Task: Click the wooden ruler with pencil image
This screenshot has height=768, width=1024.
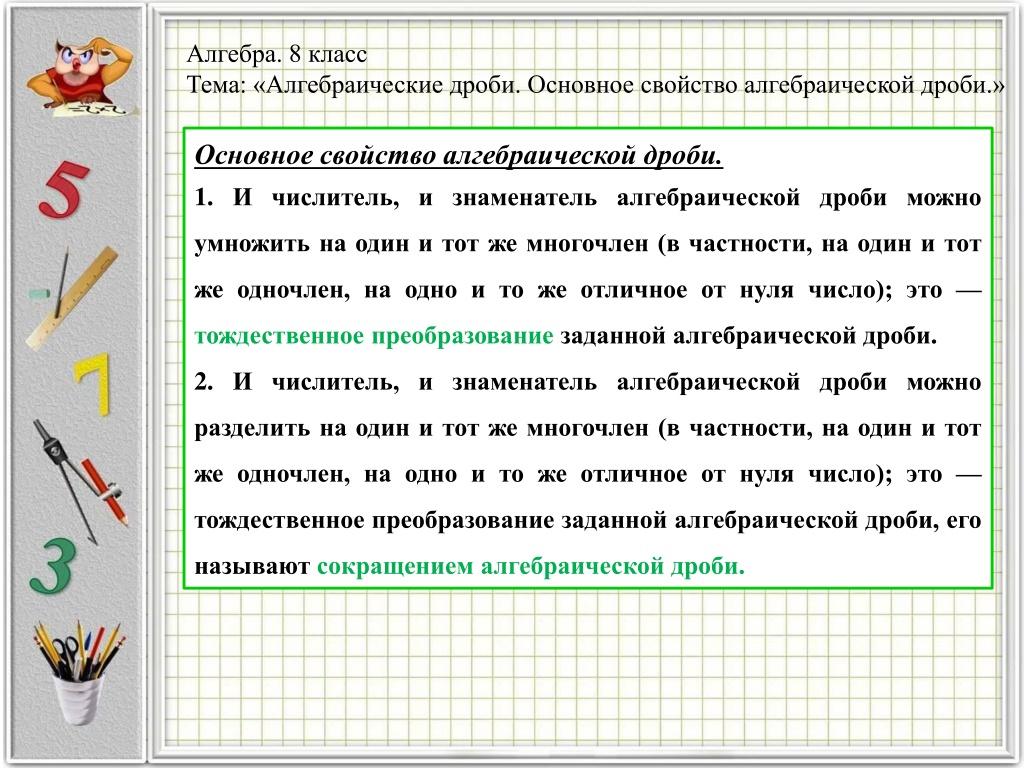Action: tap(73, 297)
